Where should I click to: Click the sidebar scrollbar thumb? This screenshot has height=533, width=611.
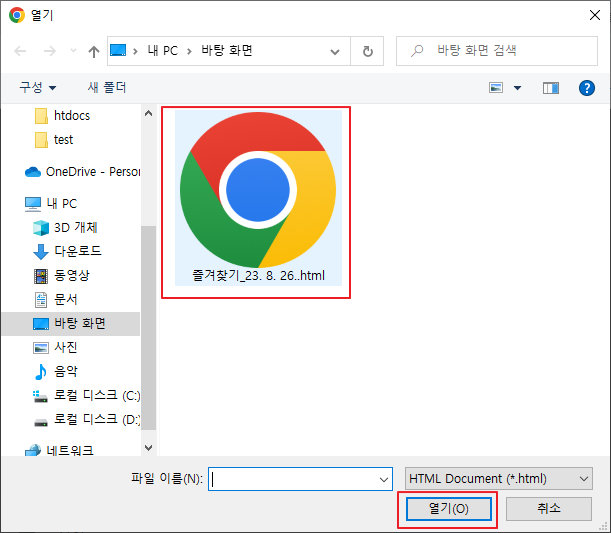point(148,327)
